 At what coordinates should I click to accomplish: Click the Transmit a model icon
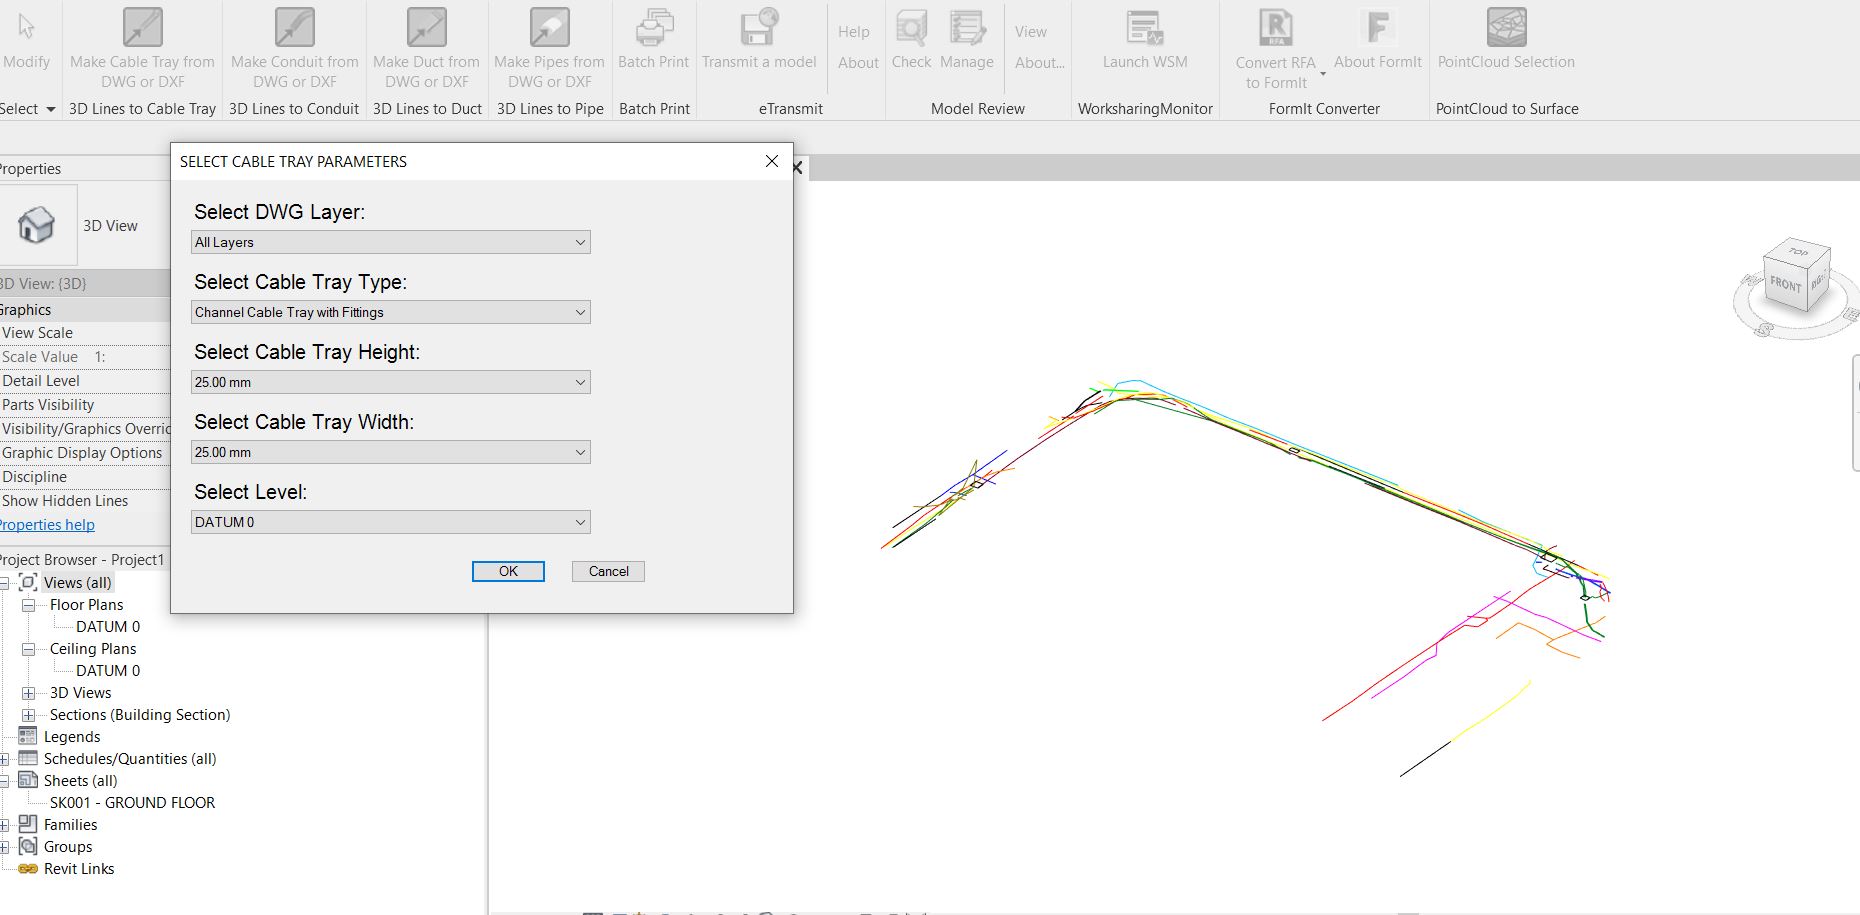(x=760, y=30)
